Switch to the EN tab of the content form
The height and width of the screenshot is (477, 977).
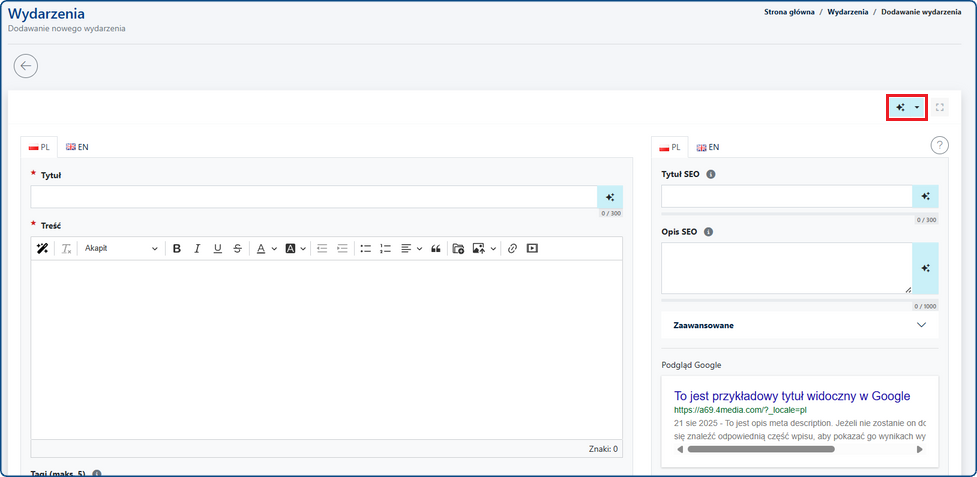[77, 147]
